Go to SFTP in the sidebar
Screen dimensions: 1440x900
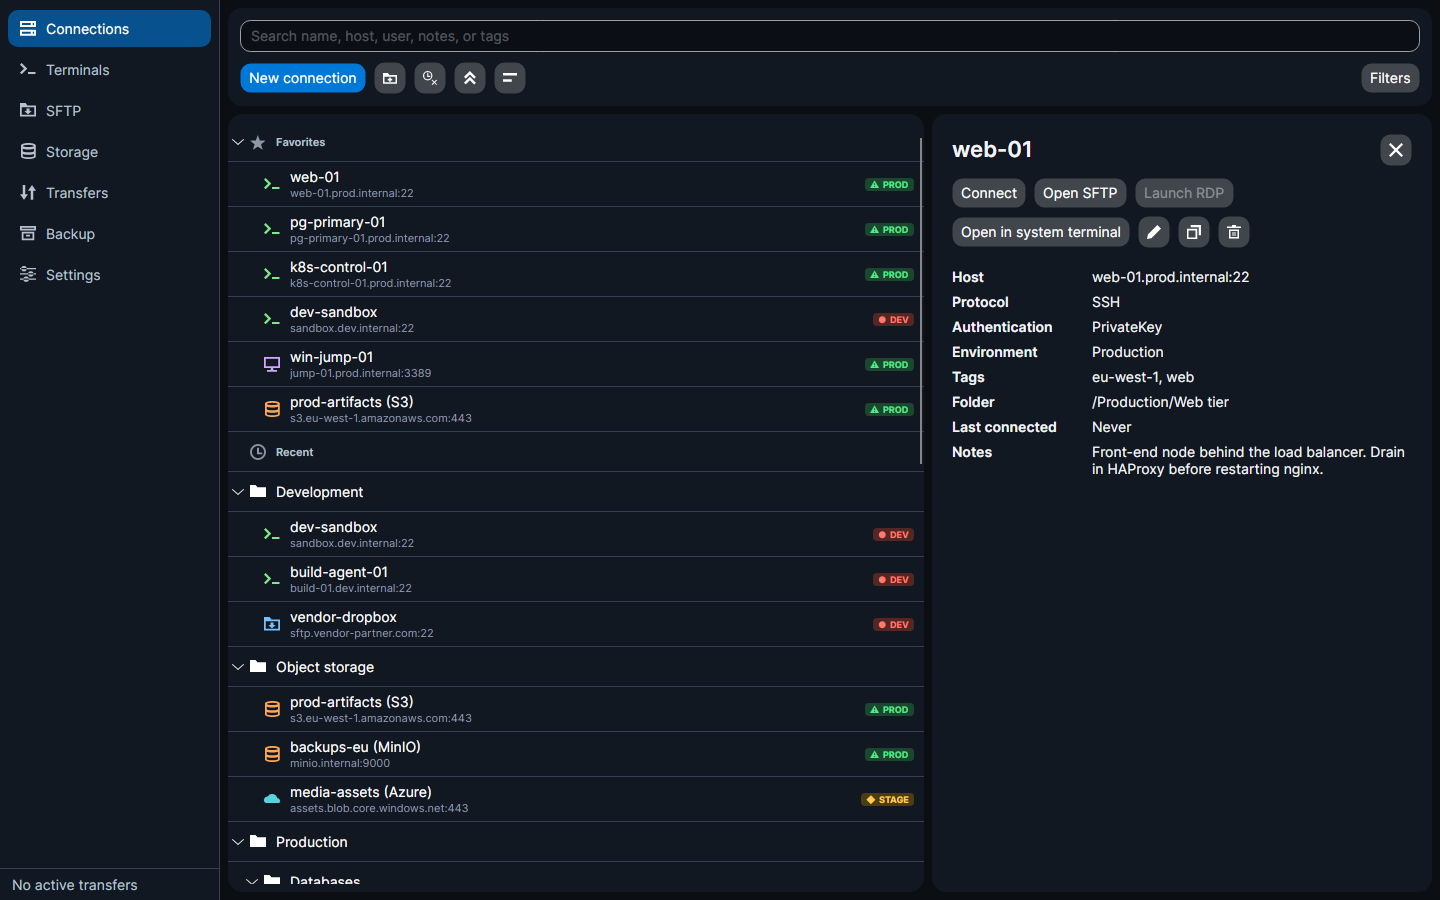(109, 111)
